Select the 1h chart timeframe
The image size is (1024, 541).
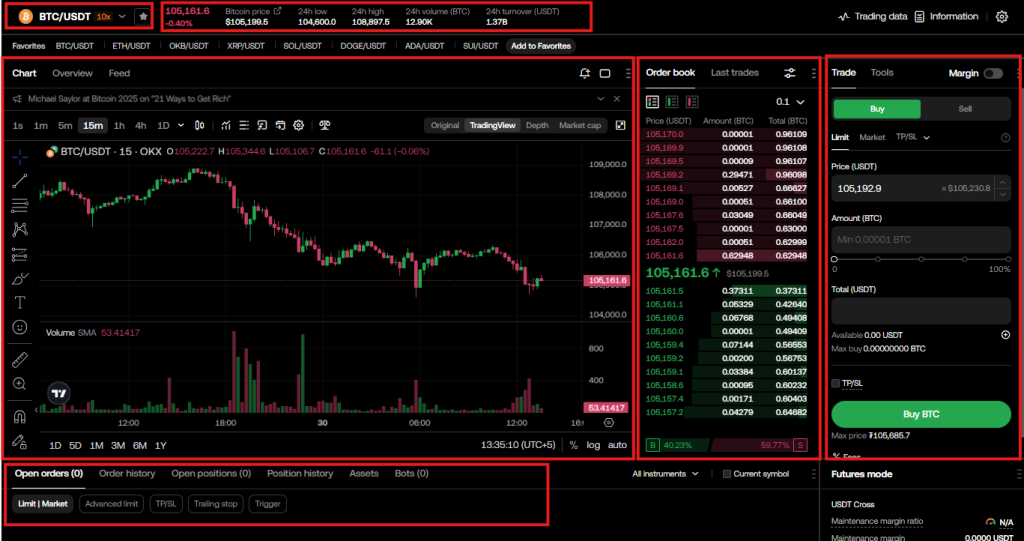(x=120, y=125)
